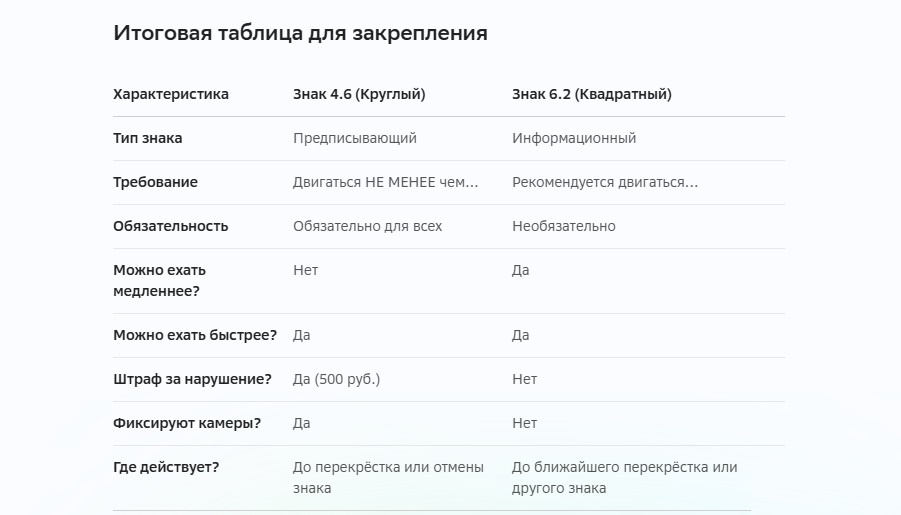This screenshot has height=515, width=901.
Task: Click the "До перекрёстка или отмены знака" cell
Action: click(x=388, y=478)
